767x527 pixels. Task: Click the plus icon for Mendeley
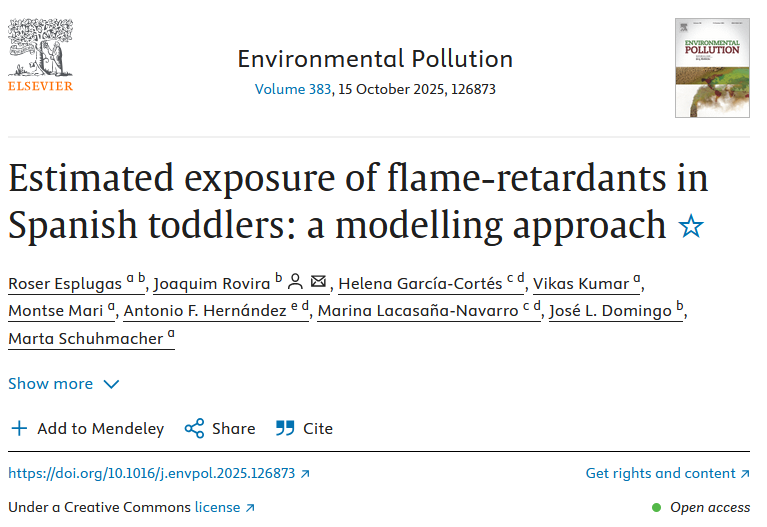pyautogui.click(x=19, y=428)
